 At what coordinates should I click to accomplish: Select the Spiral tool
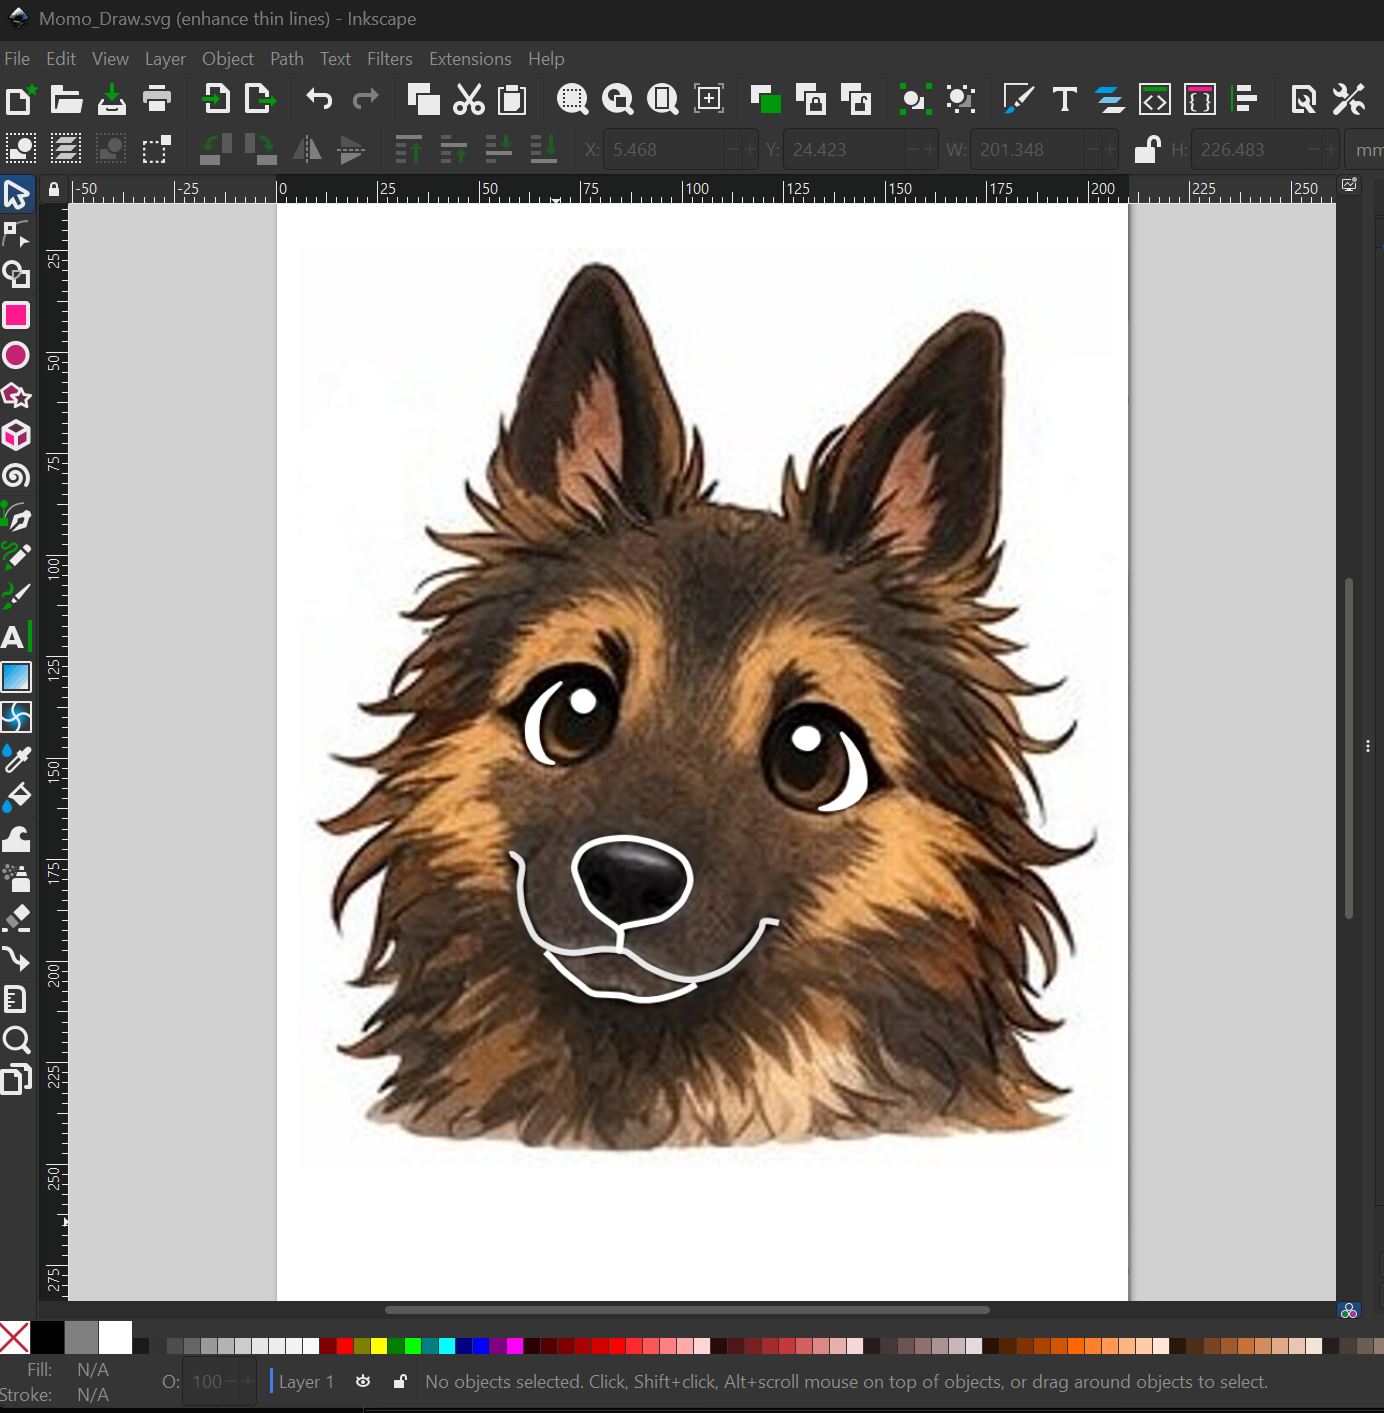point(16,476)
